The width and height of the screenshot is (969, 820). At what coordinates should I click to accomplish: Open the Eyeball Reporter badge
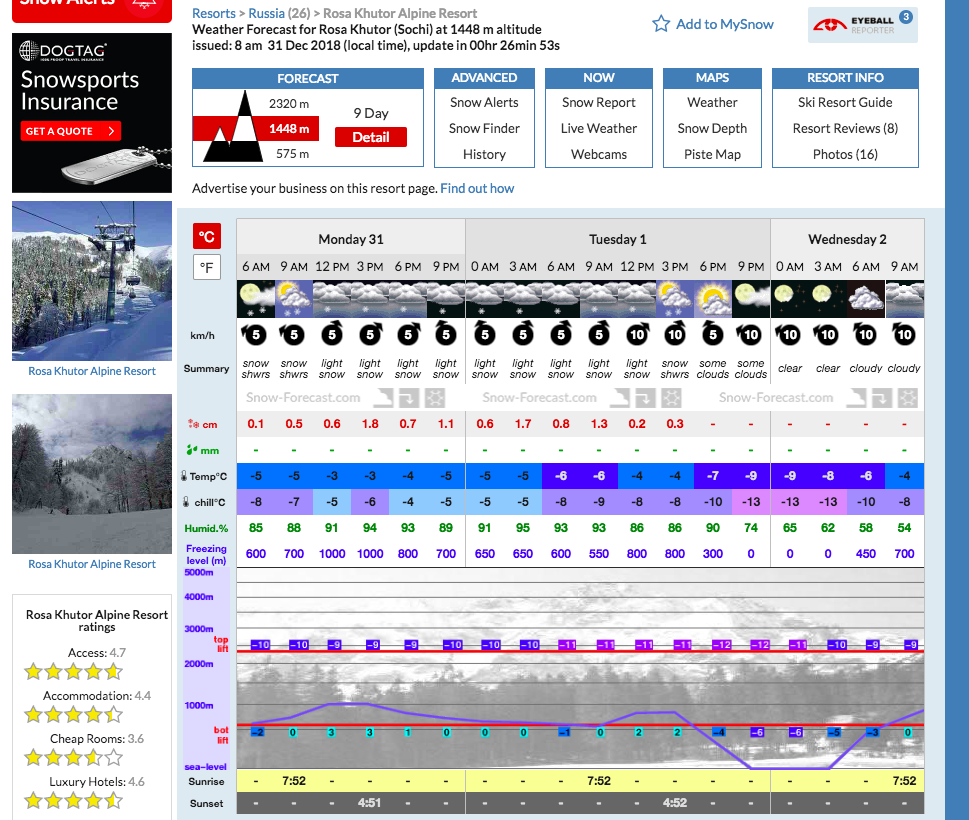862,25
